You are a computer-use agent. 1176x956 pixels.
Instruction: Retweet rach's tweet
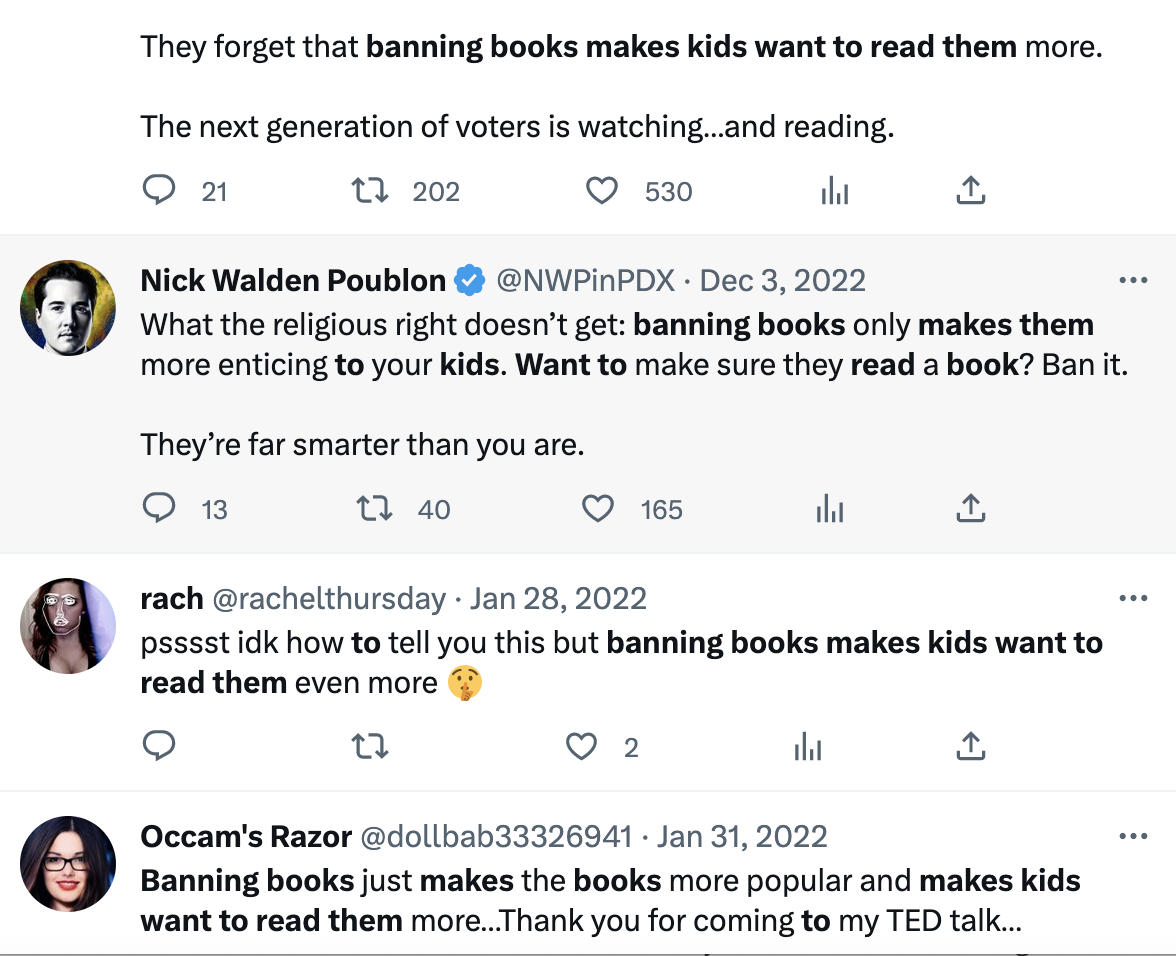coord(372,746)
